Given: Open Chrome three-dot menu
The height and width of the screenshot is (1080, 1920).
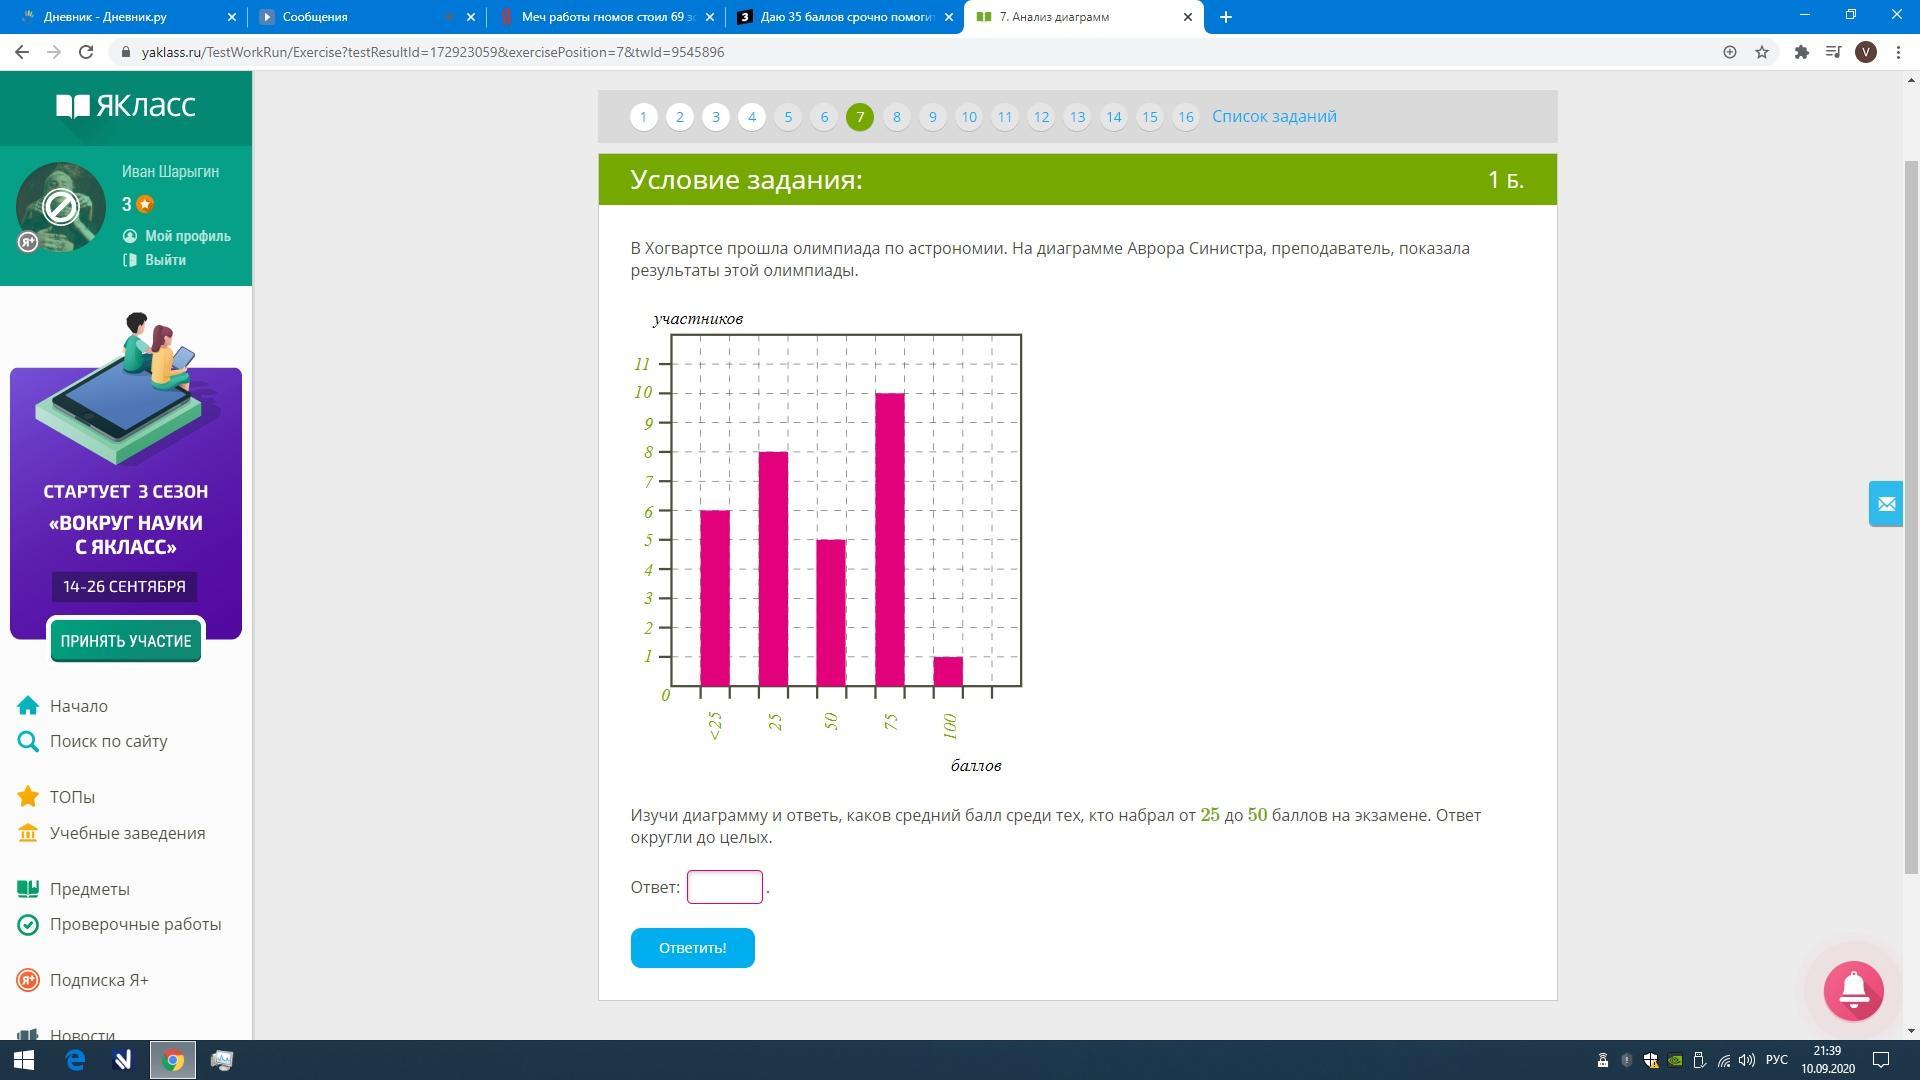Looking at the screenshot, I should 1898,52.
